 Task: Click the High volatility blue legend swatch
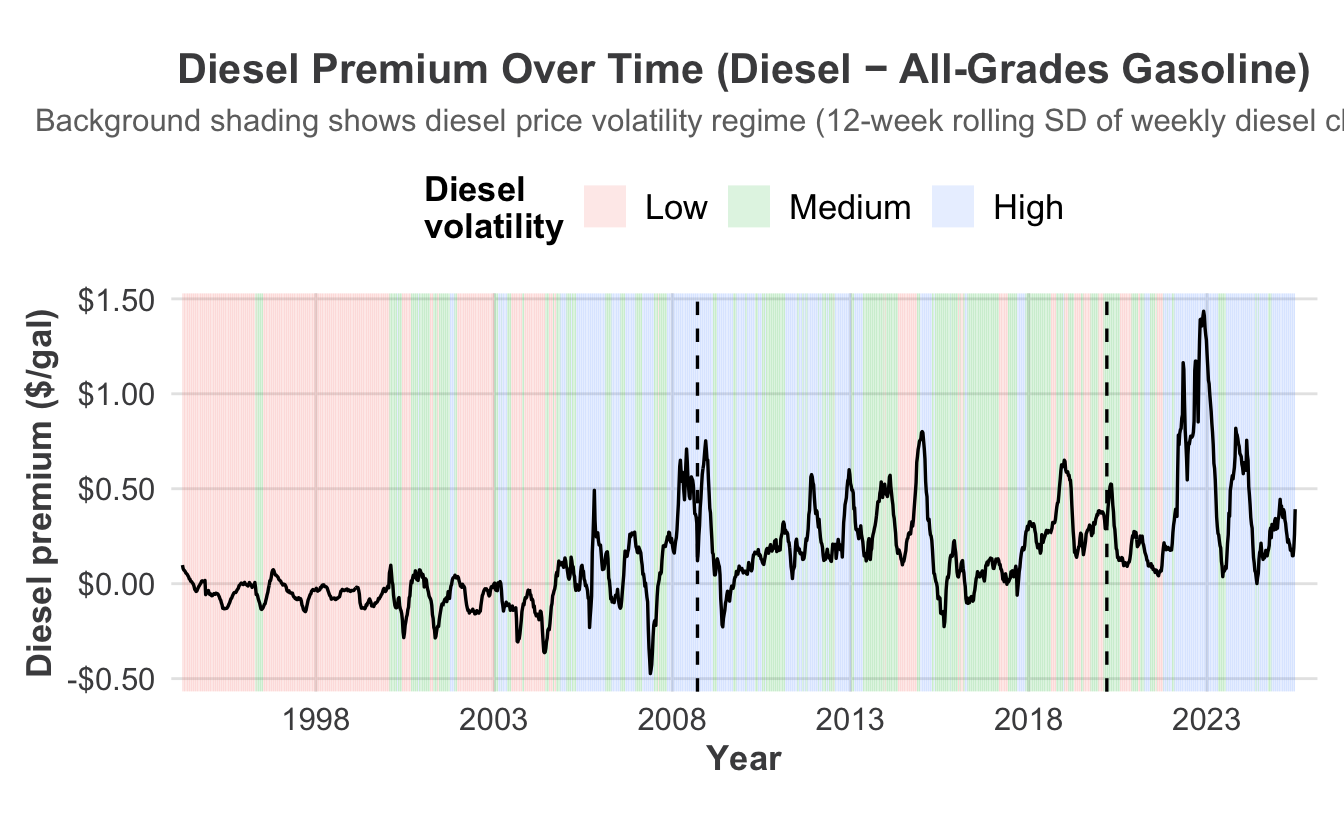pyautogui.click(x=953, y=207)
